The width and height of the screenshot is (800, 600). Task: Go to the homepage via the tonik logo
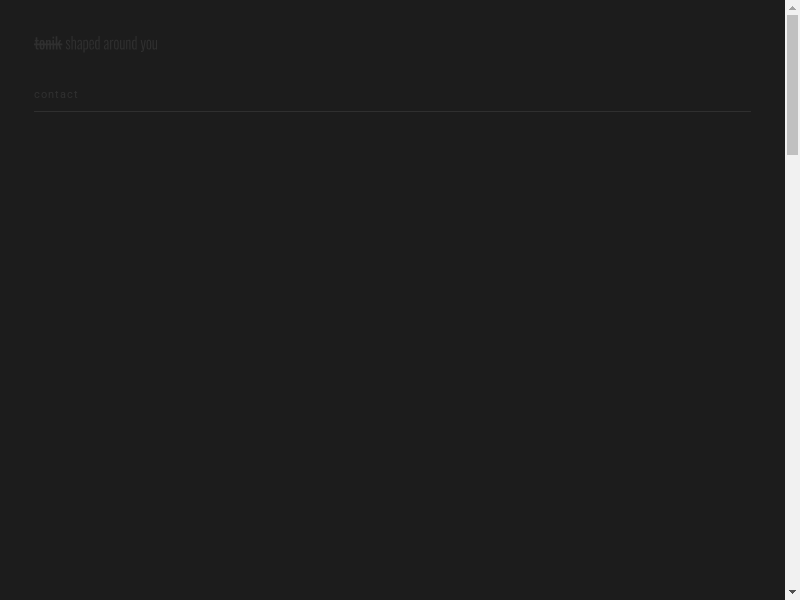(48, 44)
